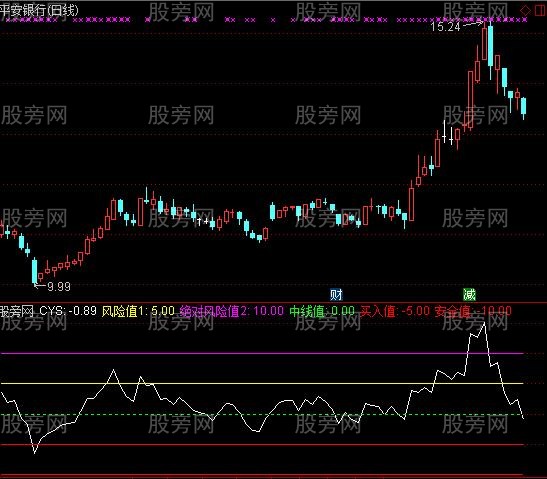Image resolution: width=547 pixels, height=479 pixels.
Task: Click the 风险值1: 5.00 label
Action: click(x=138, y=311)
